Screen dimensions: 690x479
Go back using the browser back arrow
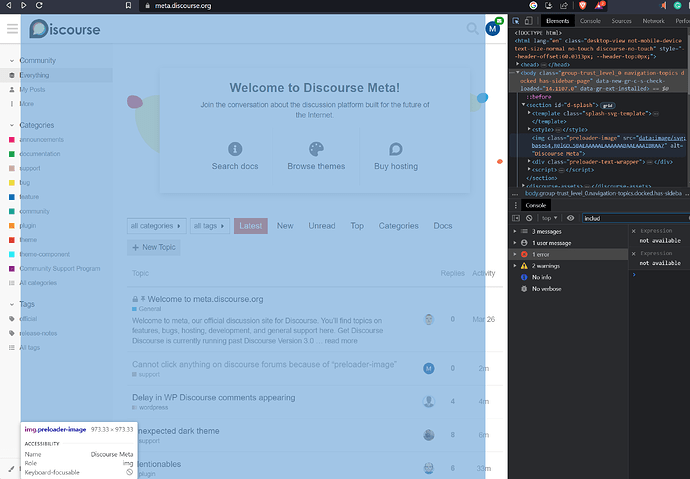(x=8, y=5)
